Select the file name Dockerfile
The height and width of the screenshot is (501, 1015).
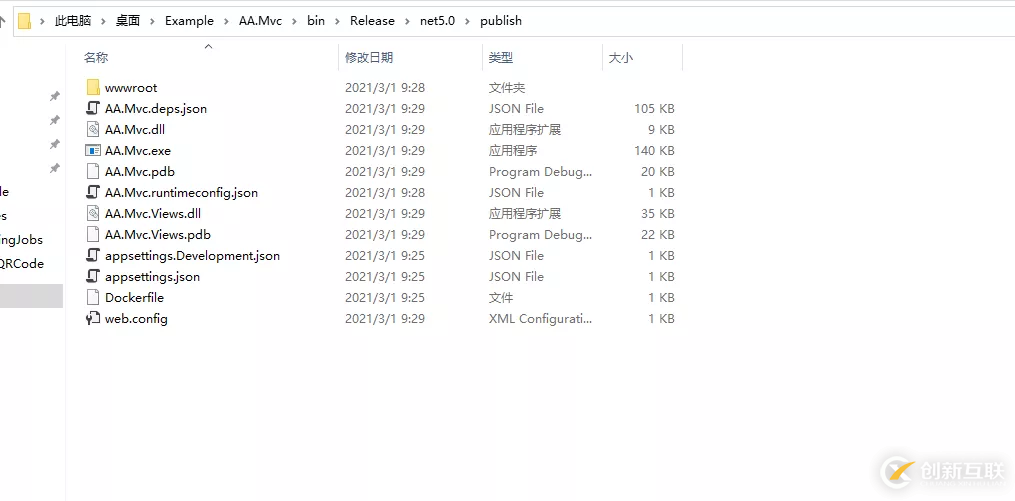(x=134, y=298)
